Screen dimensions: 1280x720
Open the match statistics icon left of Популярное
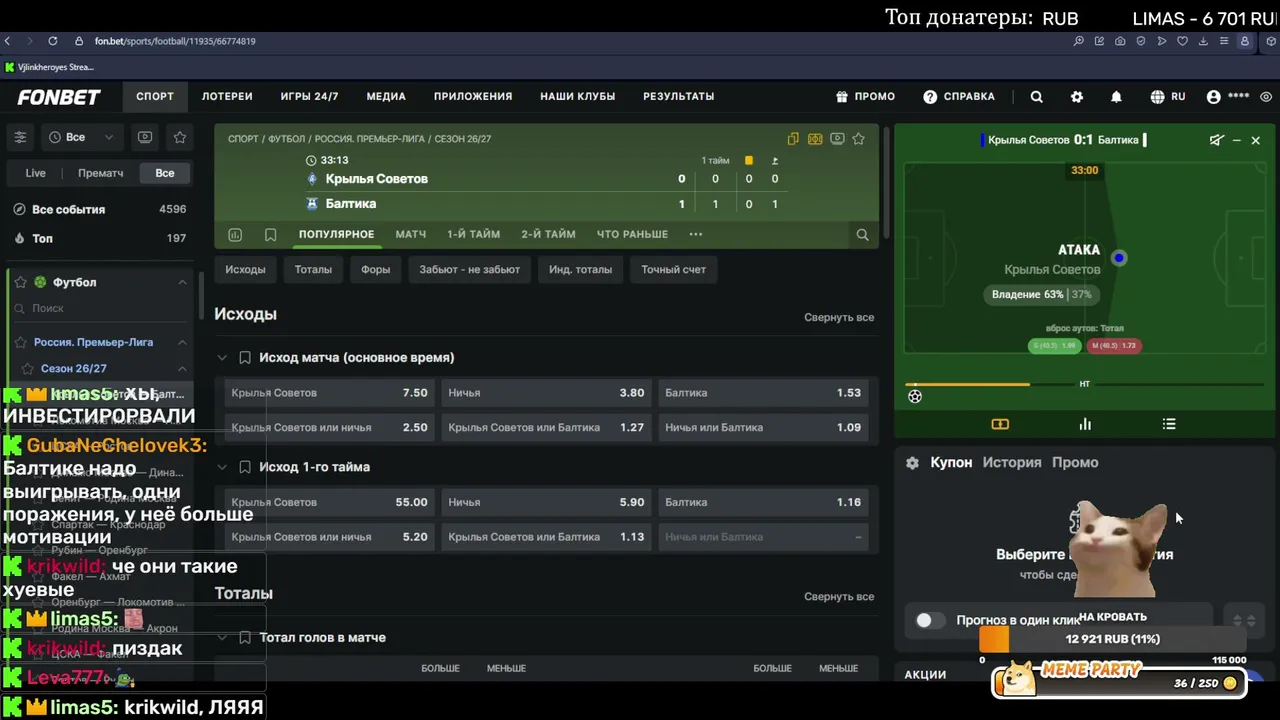point(235,235)
